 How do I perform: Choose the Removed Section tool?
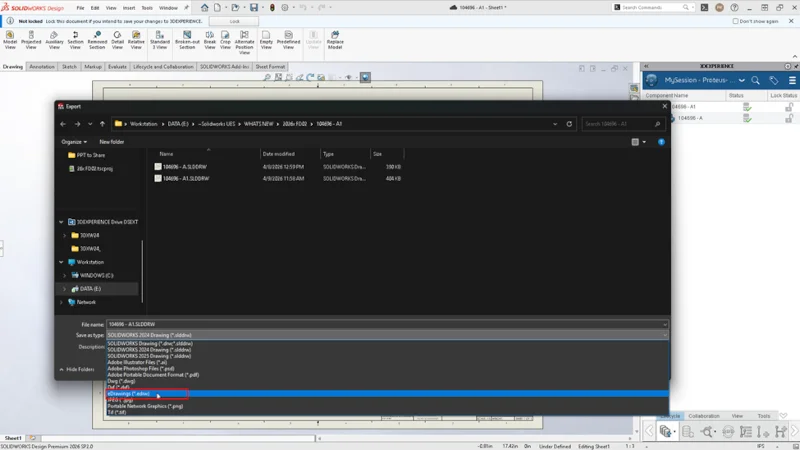(x=97, y=40)
